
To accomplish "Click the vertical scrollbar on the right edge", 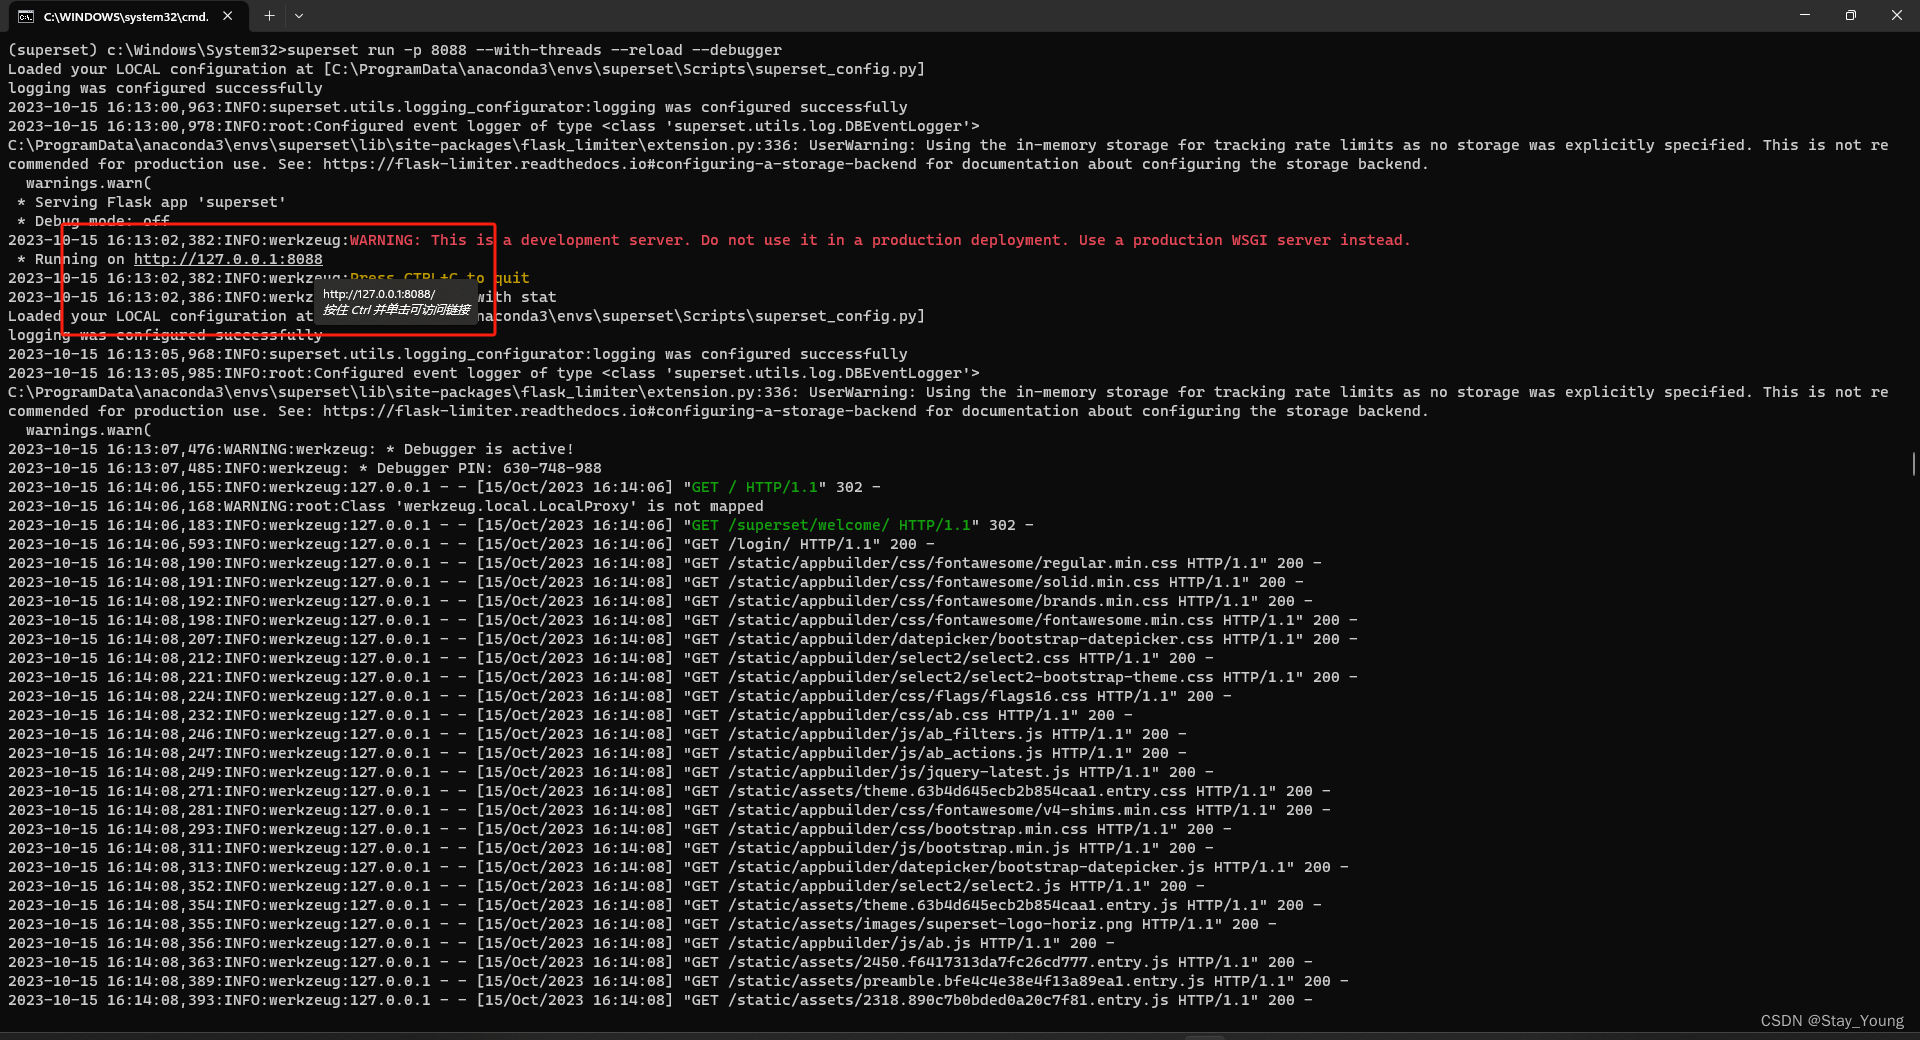I will click(x=1913, y=463).
